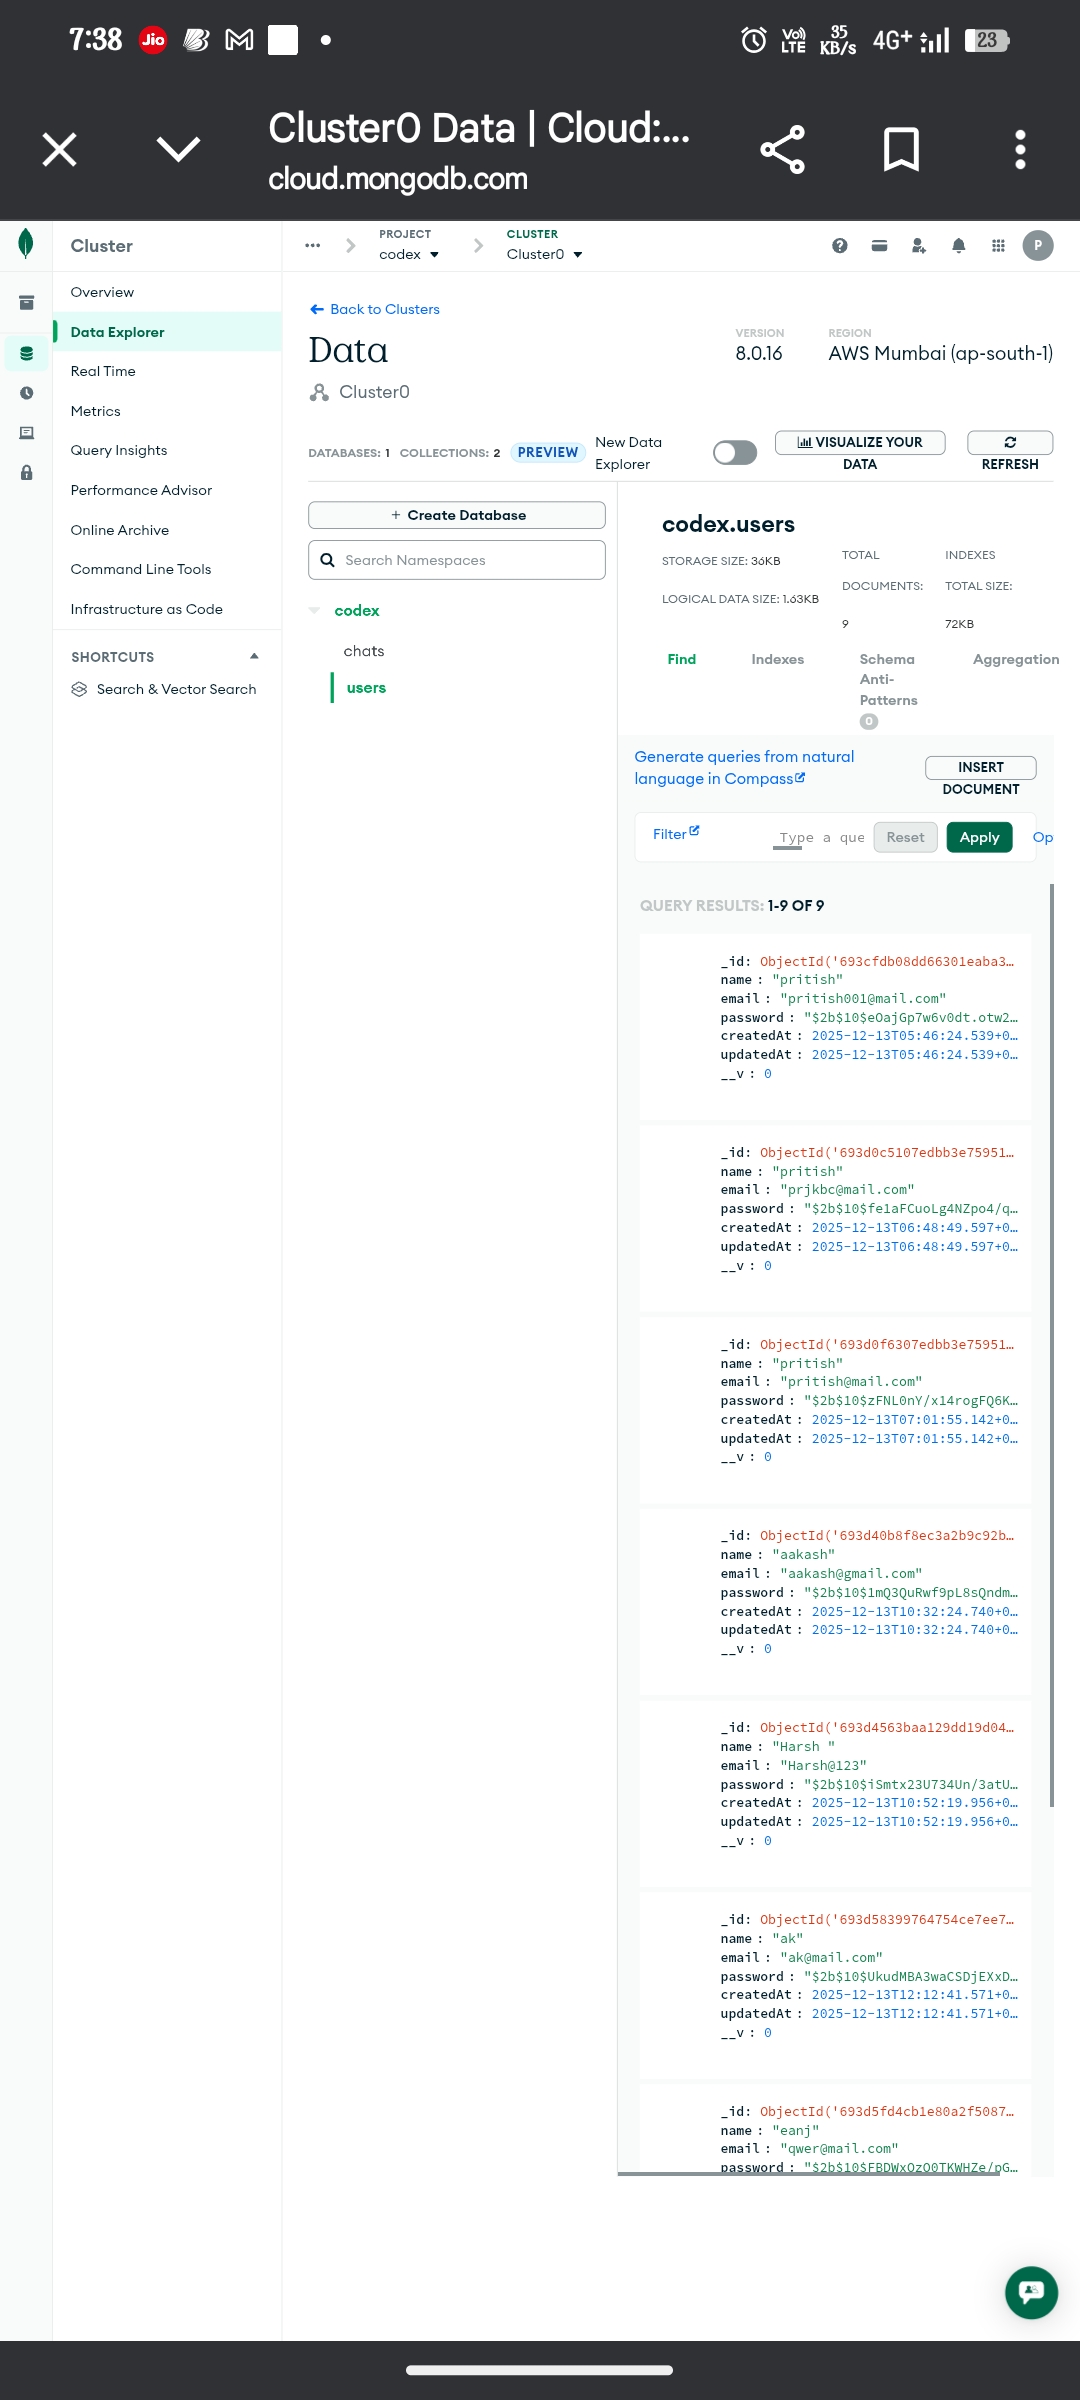Click the breadcrumb ellipsis icon

(313, 246)
